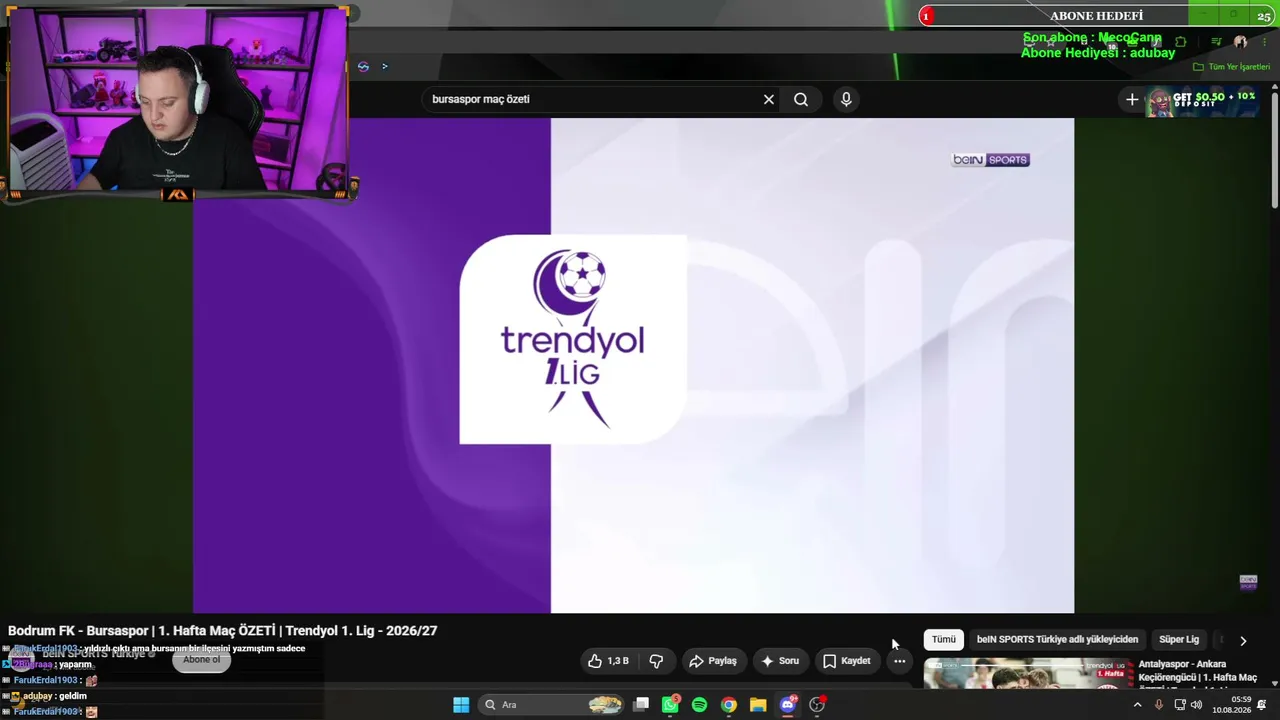Select the Süper Lig filter chip
The width and height of the screenshot is (1280, 720).
[1179, 640]
